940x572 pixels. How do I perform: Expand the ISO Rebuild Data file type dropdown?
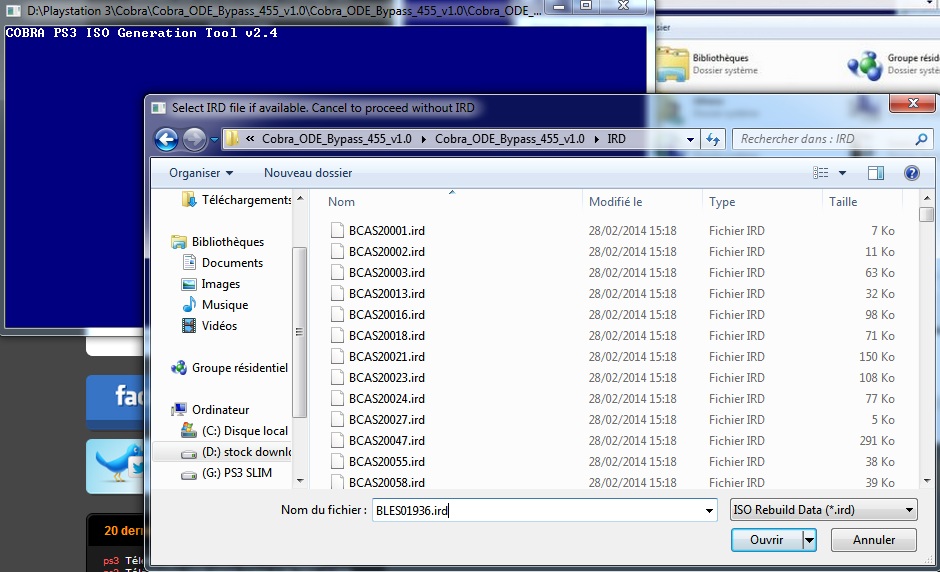pyautogui.click(x=823, y=510)
